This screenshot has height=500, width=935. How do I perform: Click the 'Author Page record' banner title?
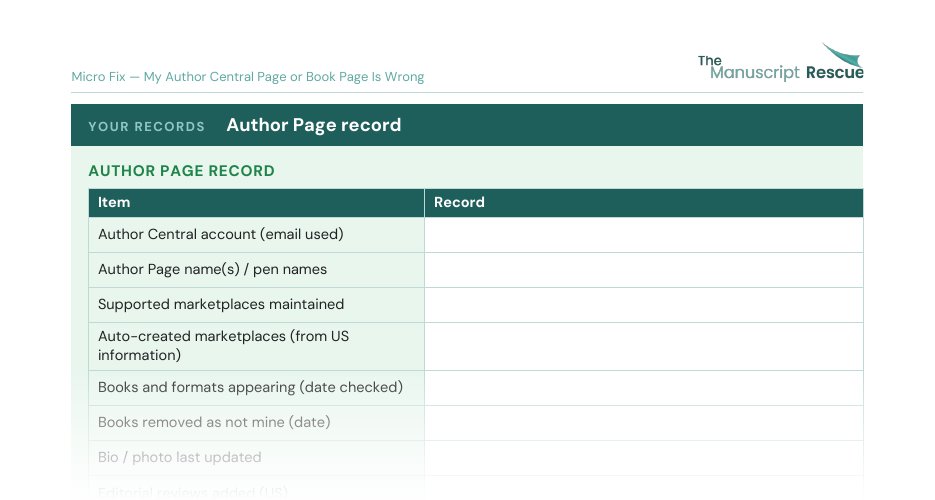(314, 125)
